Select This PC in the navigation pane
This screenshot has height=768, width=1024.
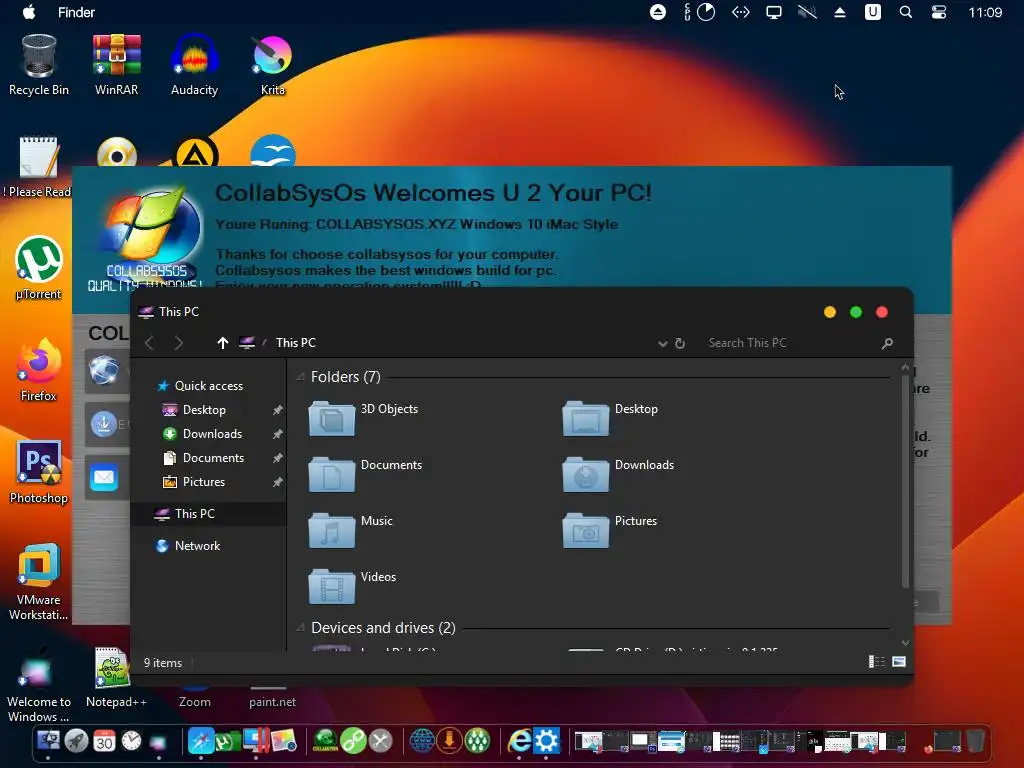click(195, 514)
